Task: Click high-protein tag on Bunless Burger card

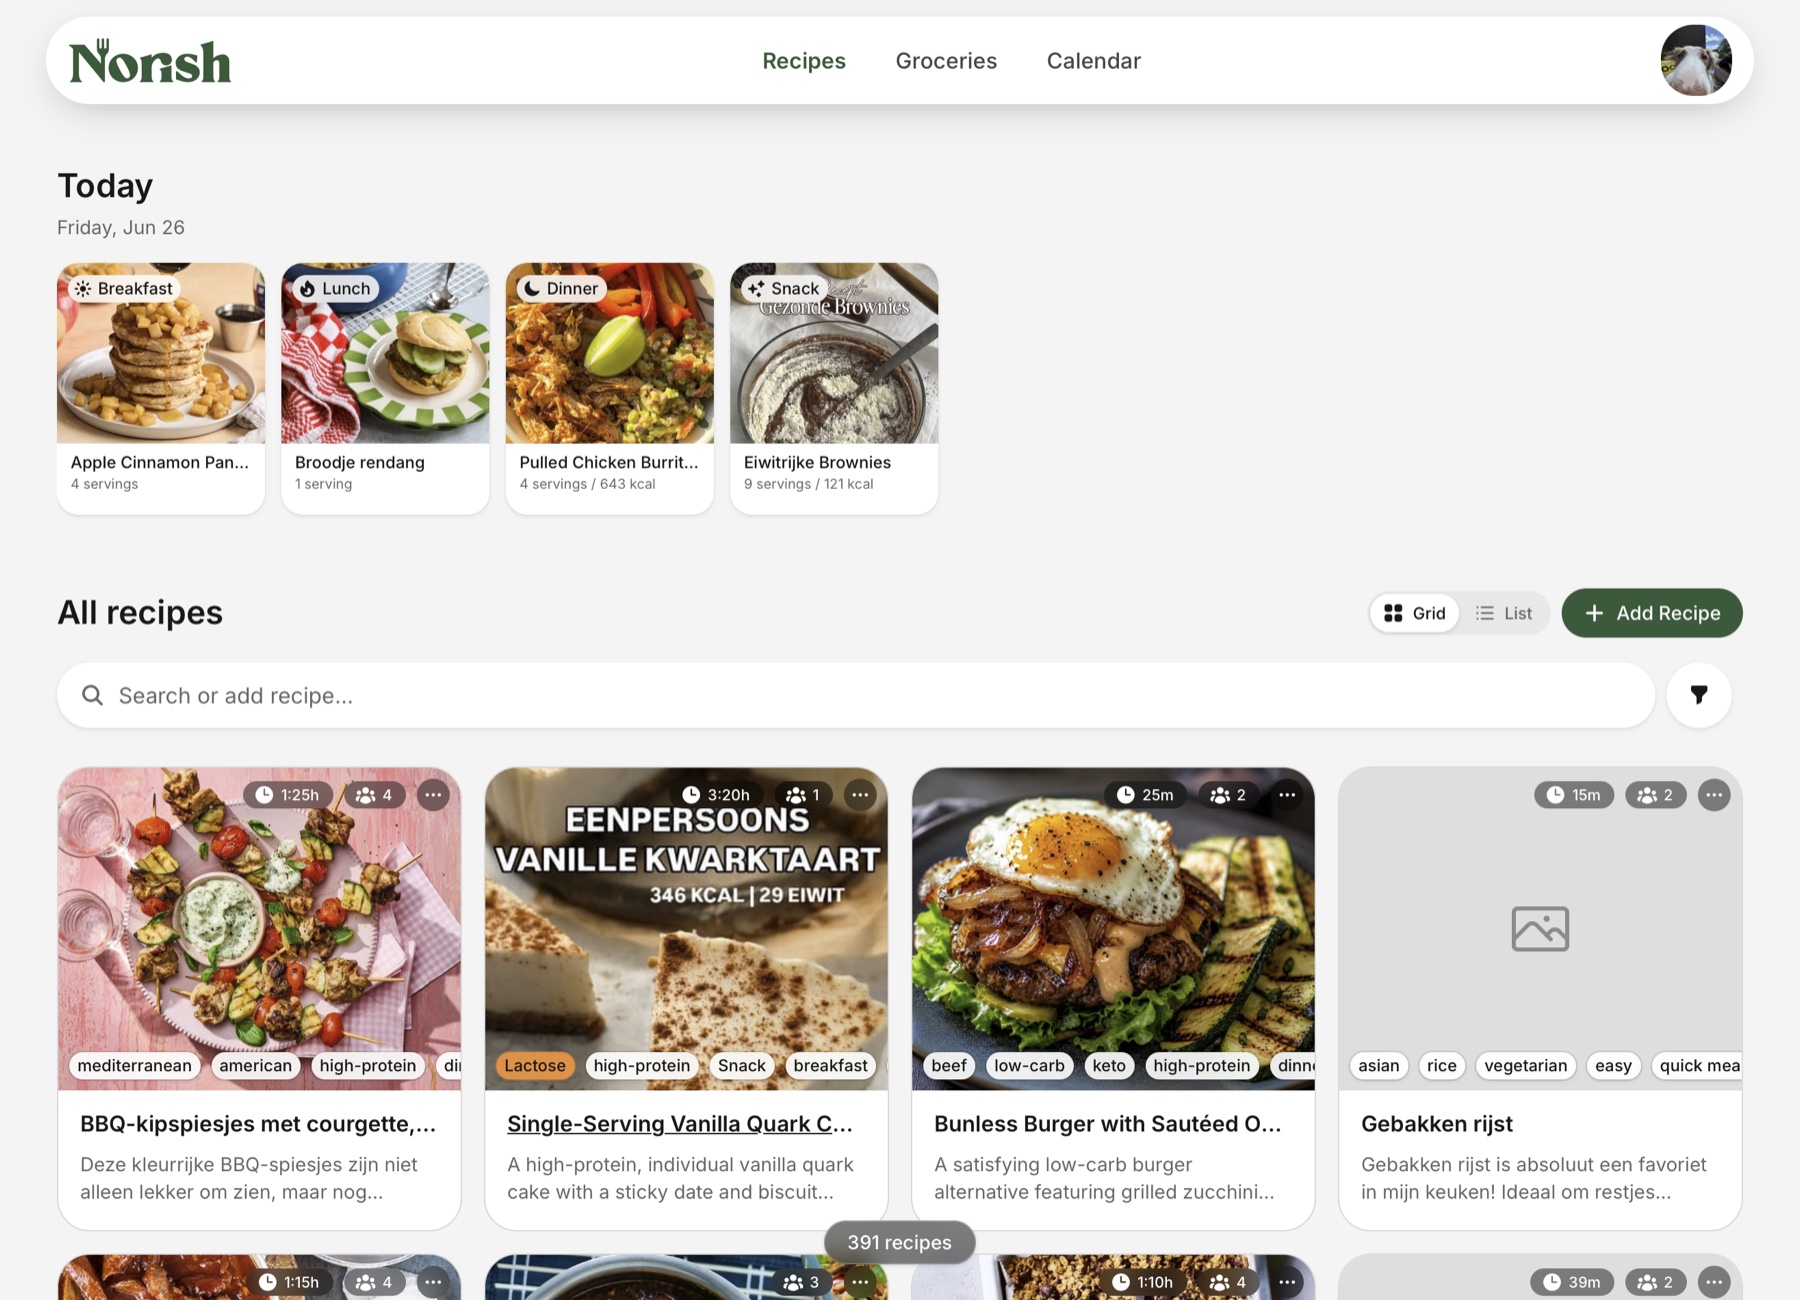Action: point(1201,1066)
